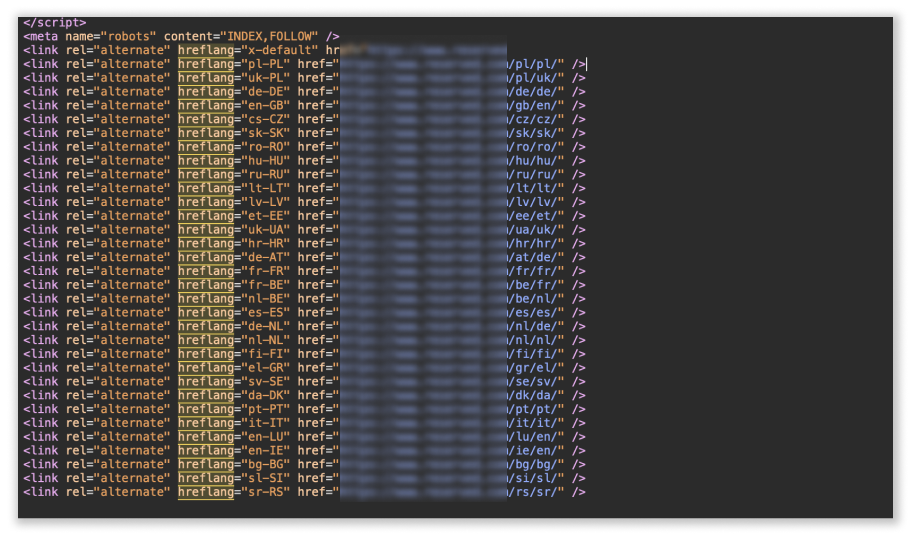This screenshot has height=537, width=911.
Task: Click the hreflang "ru-RU" value
Action: [266, 174]
